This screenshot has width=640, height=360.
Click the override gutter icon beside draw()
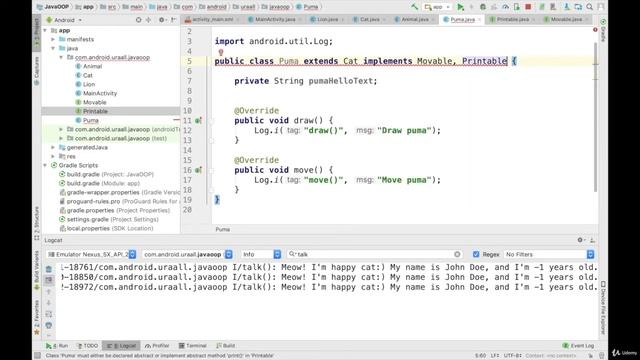tap(198, 121)
